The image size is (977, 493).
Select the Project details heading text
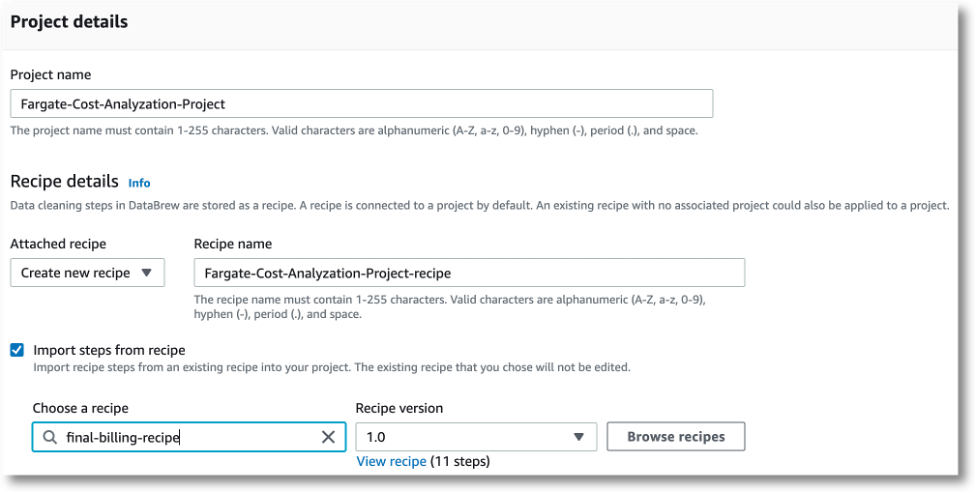pos(69,22)
